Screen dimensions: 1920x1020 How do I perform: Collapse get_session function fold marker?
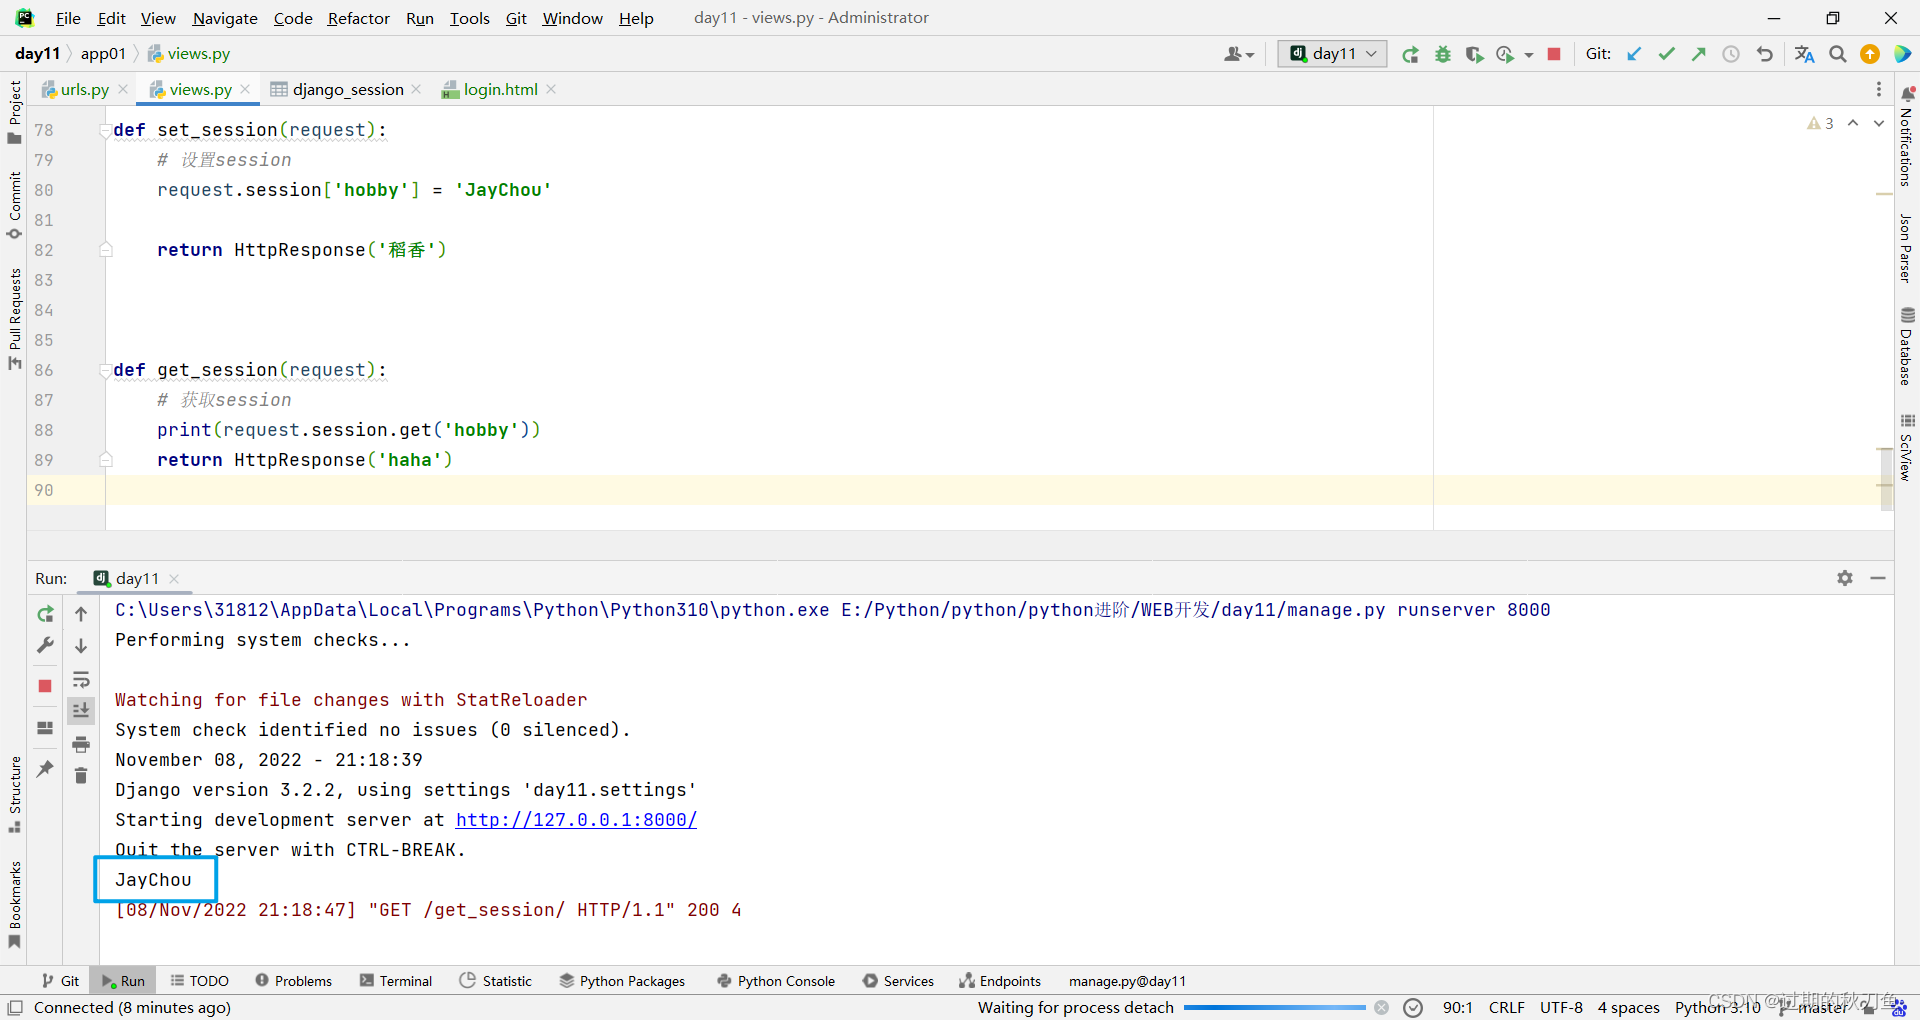pyautogui.click(x=105, y=370)
